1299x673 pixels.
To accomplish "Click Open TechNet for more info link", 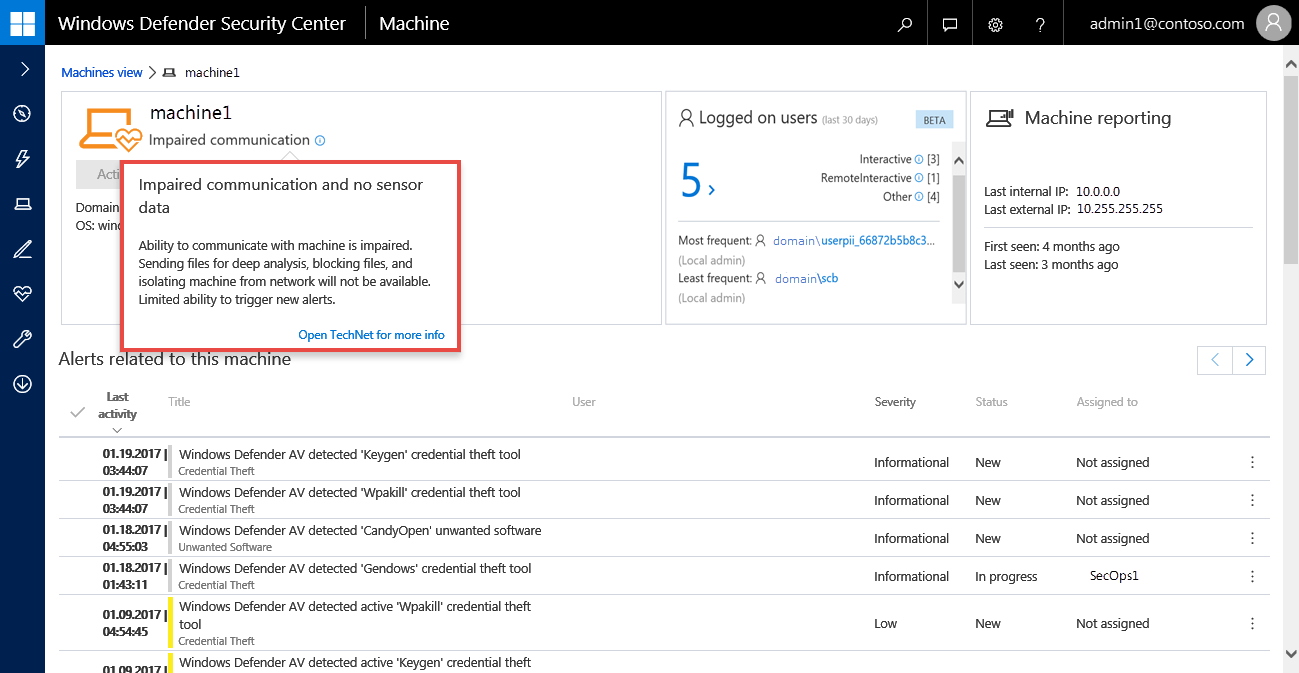I will (x=371, y=335).
